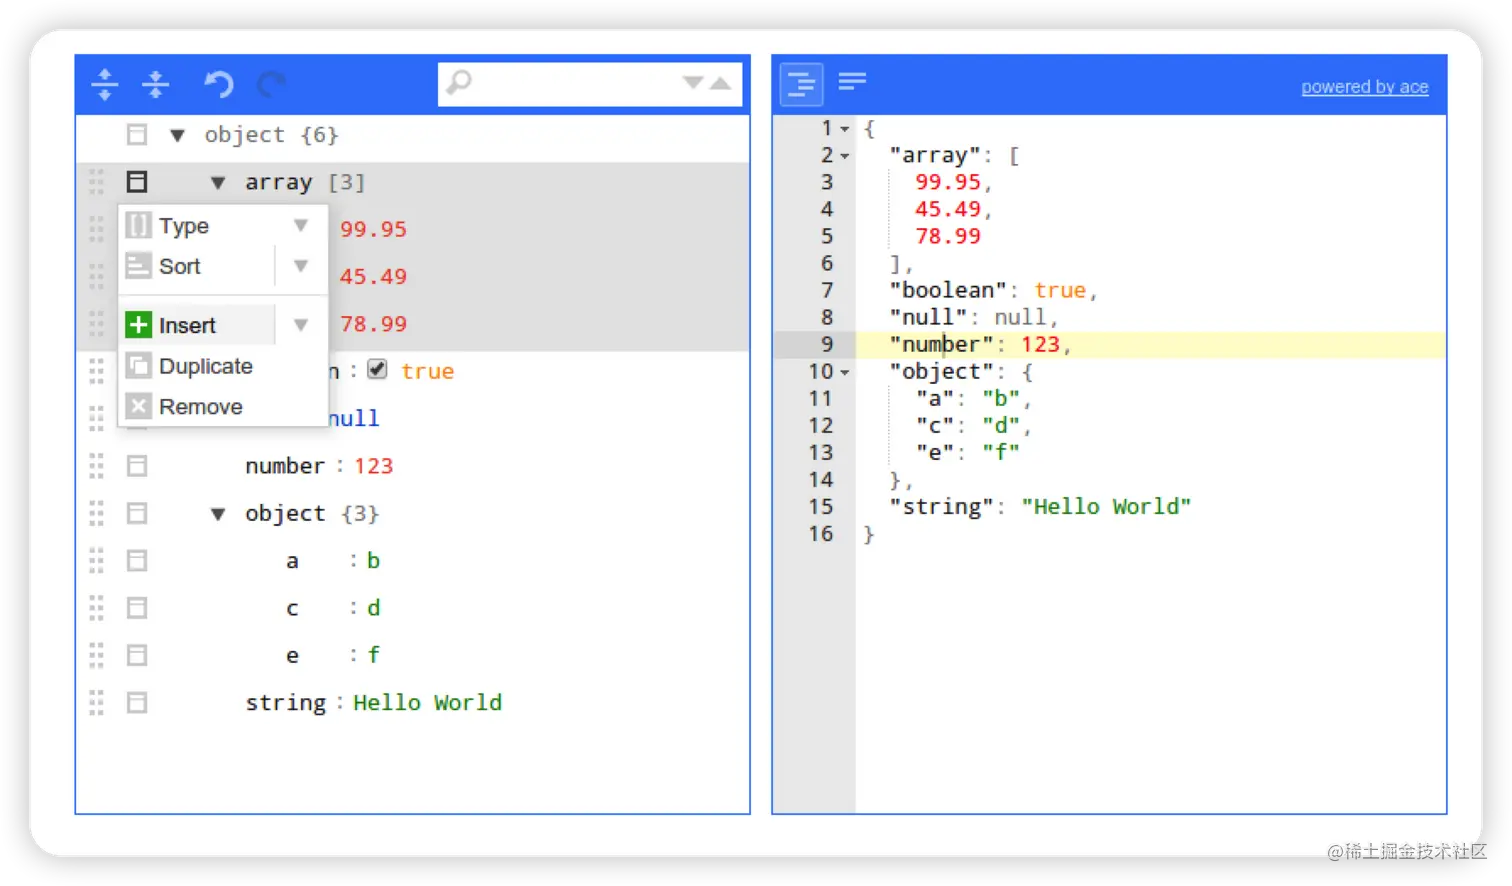
Task: Collapse the root object {6} node
Action: coord(177,135)
